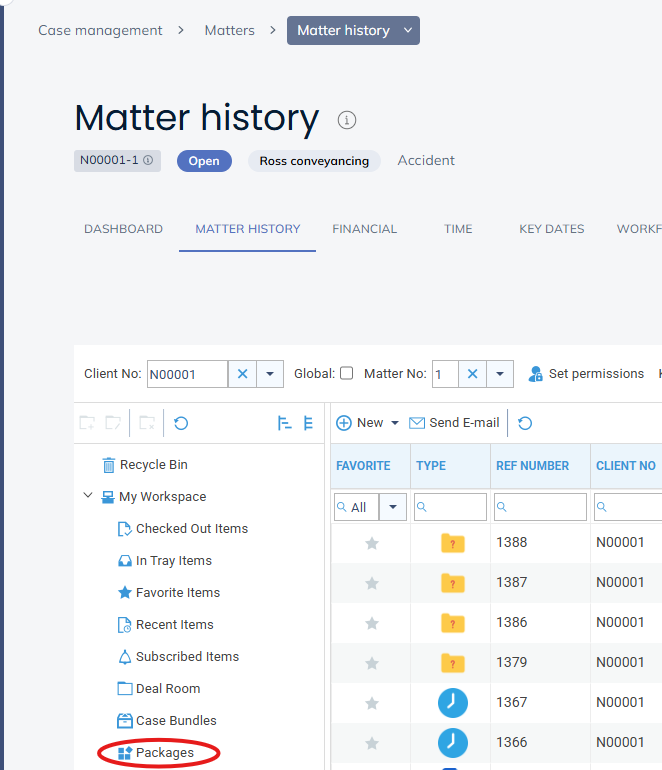
Task: Click the refresh icon next to Send E-mail
Action: click(x=525, y=423)
